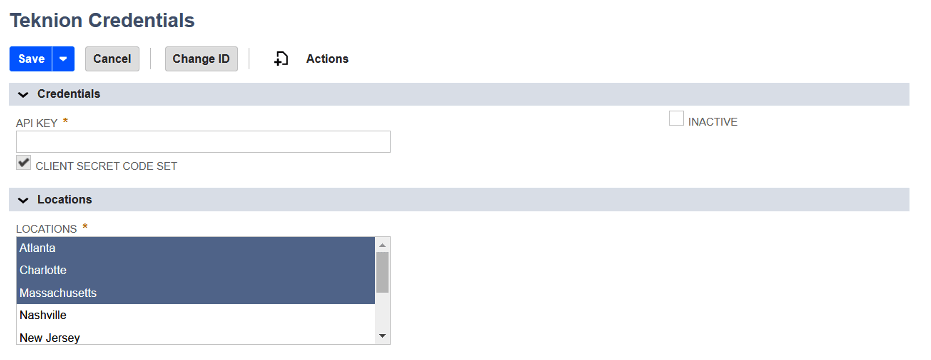Click the Locations list scroll-up arrow
Viewport: 931px width, 360px height.
click(x=382, y=244)
